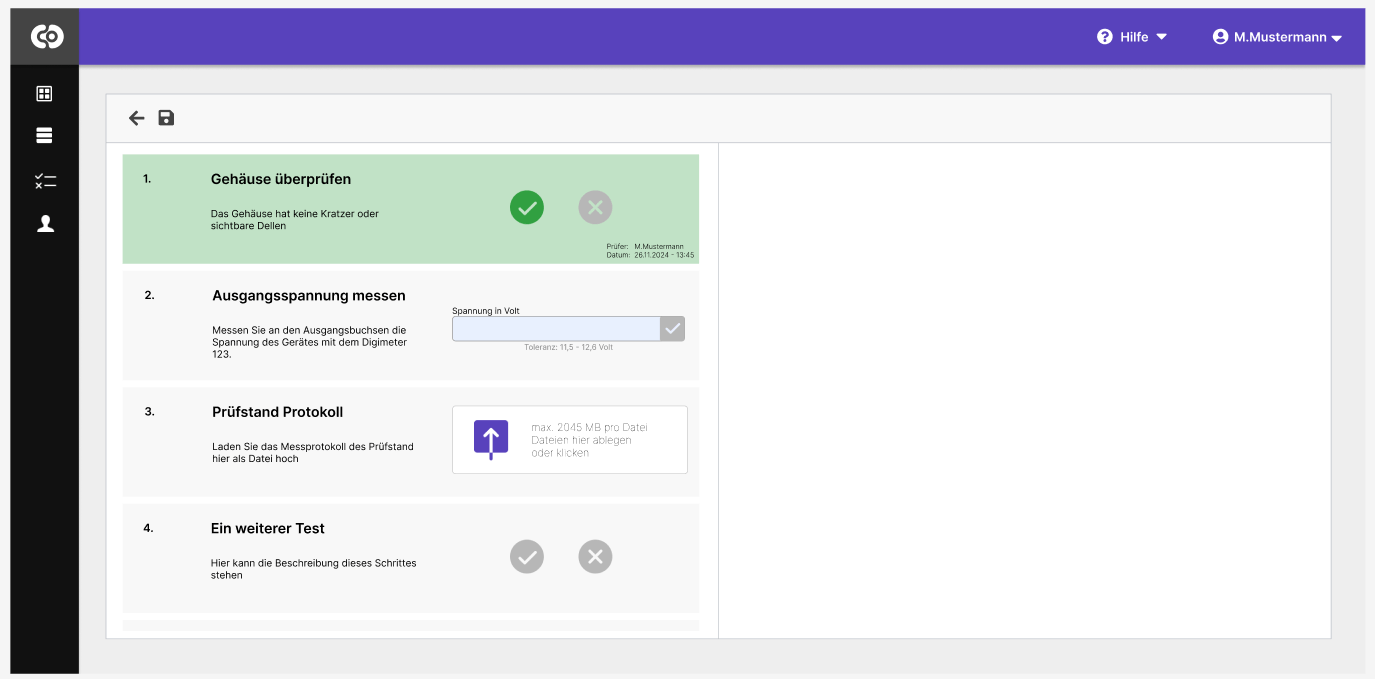Mark Ein weiterer Test as failed

pos(595,556)
